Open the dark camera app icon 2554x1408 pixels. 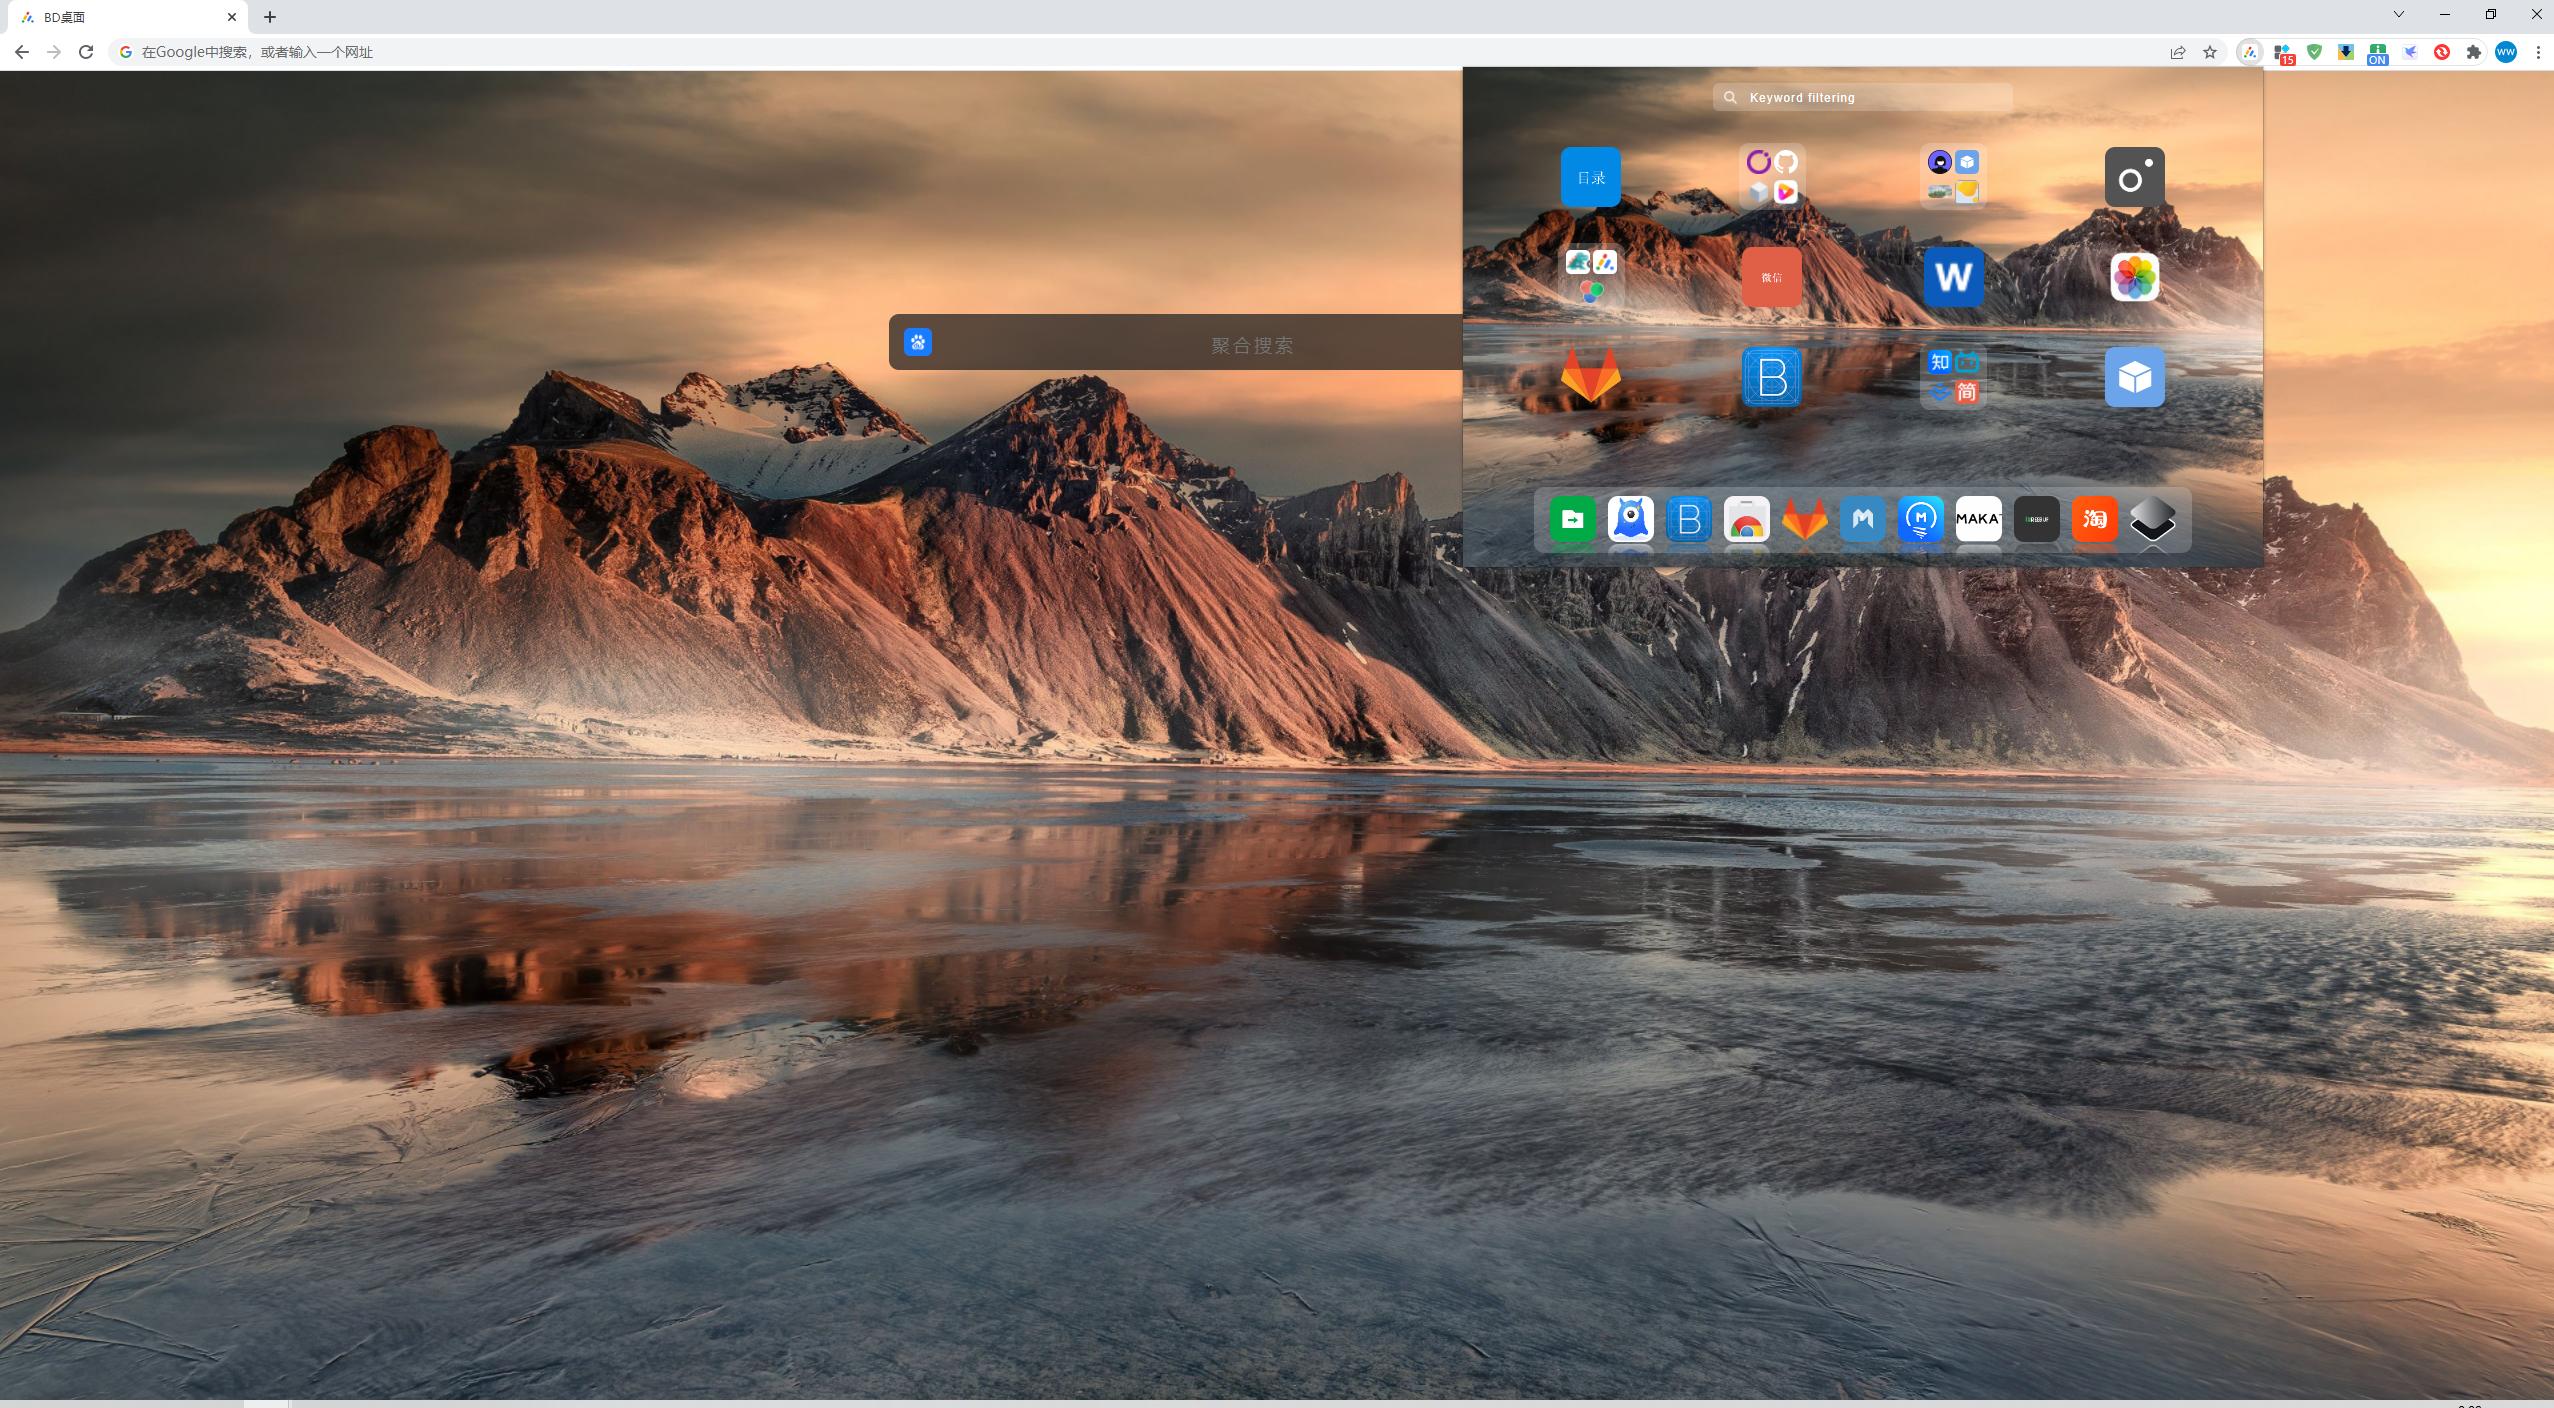coord(2134,177)
